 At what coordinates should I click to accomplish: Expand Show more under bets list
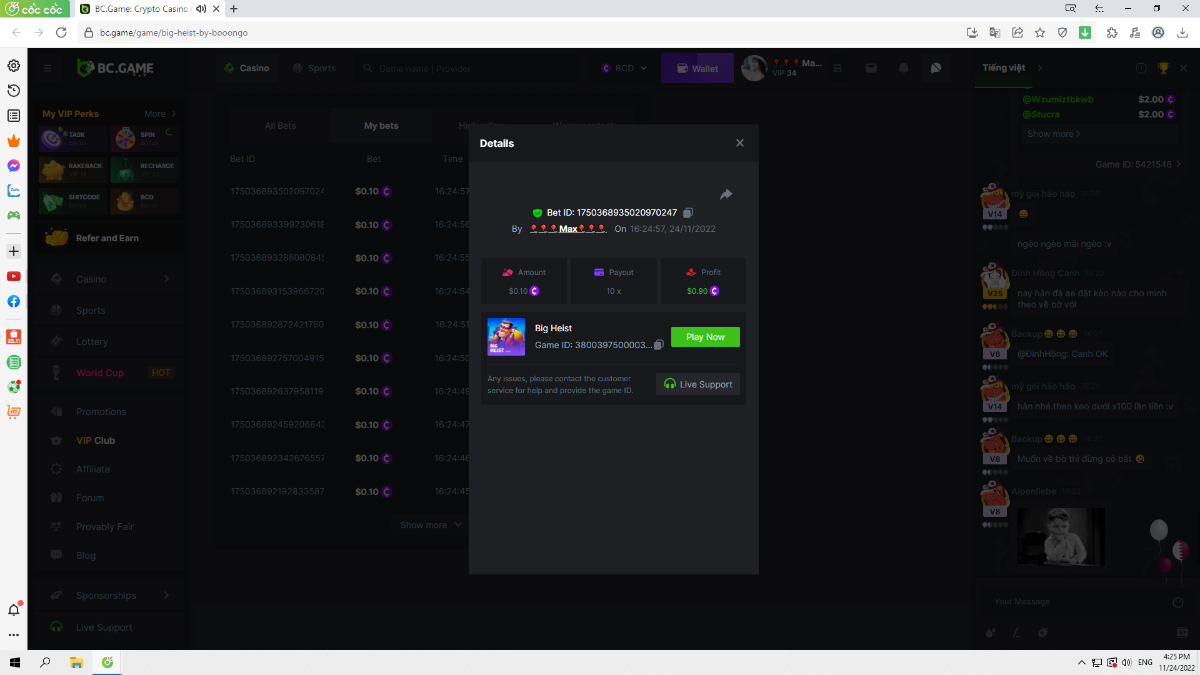click(x=431, y=525)
